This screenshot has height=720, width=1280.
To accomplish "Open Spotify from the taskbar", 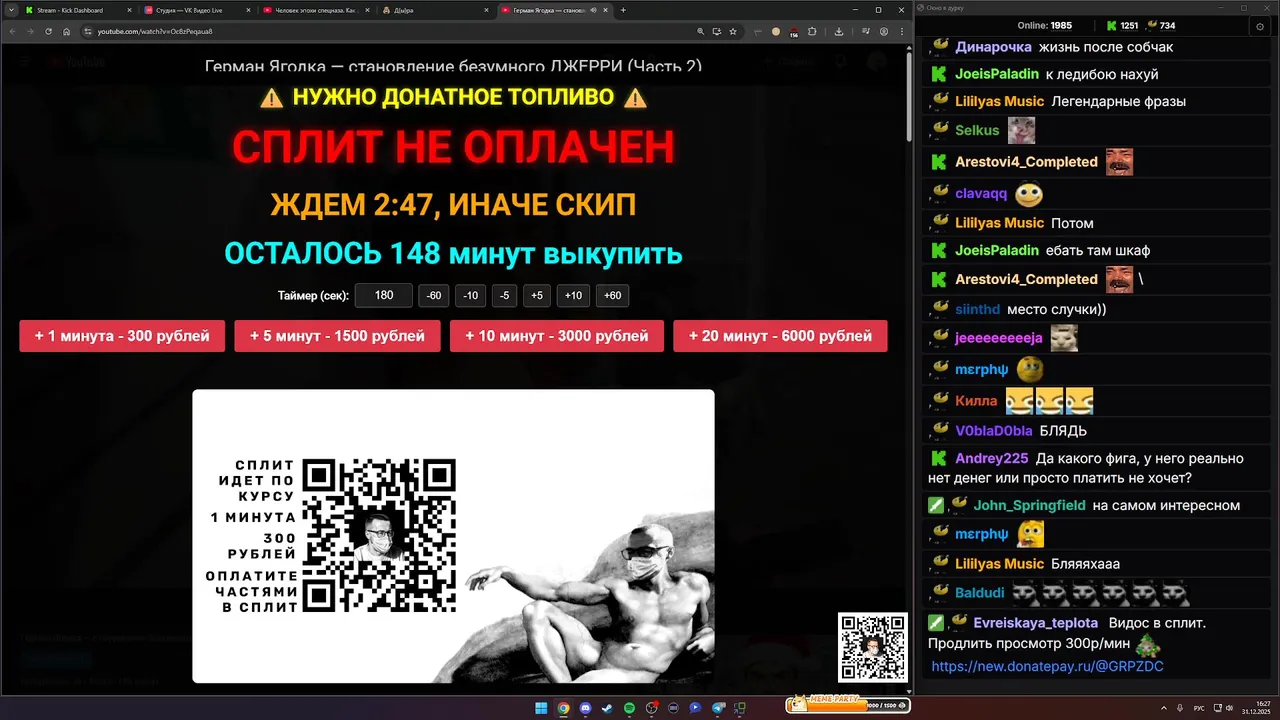I will coord(629,708).
